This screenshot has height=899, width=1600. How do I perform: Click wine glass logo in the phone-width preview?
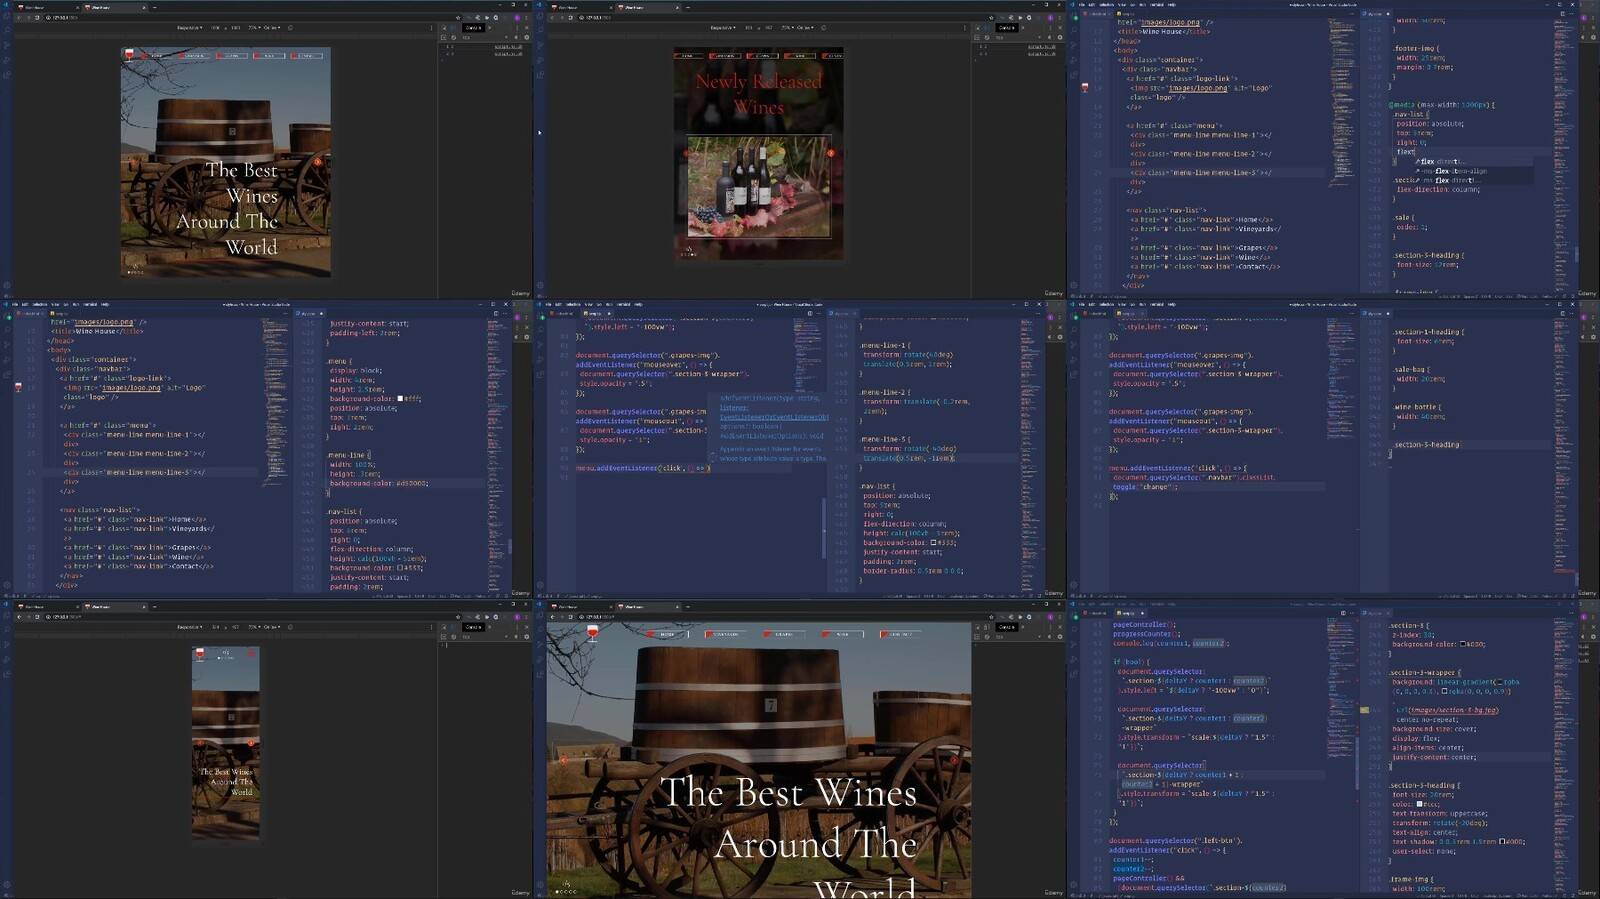click(201, 654)
